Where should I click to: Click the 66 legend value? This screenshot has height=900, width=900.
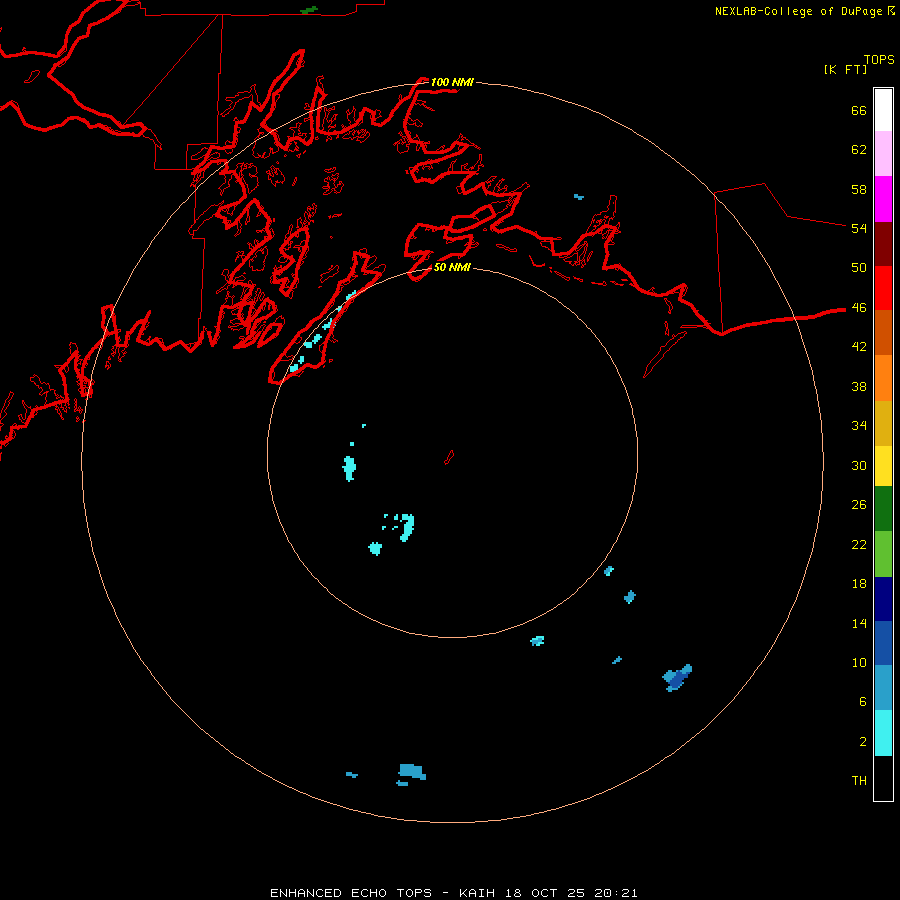[859, 111]
